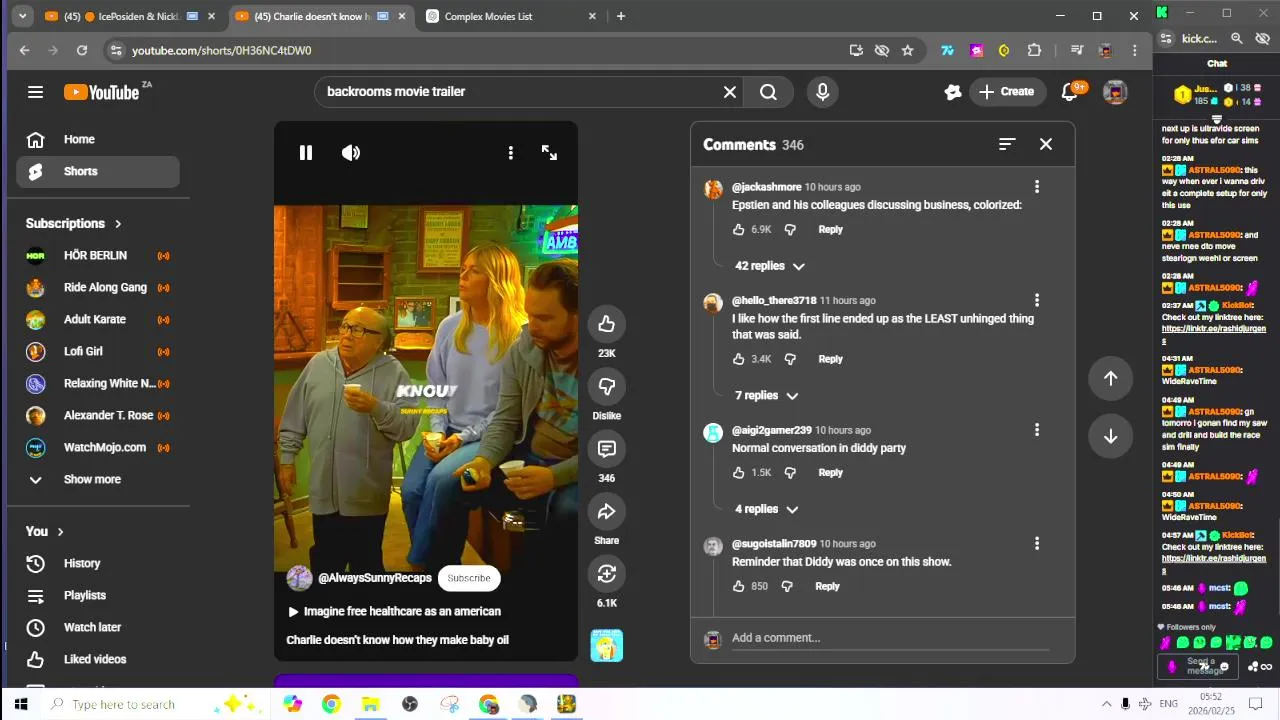Open the Shorts player three-dot menu
Image resolution: width=1280 pixels, height=720 pixels.
coord(510,153)
